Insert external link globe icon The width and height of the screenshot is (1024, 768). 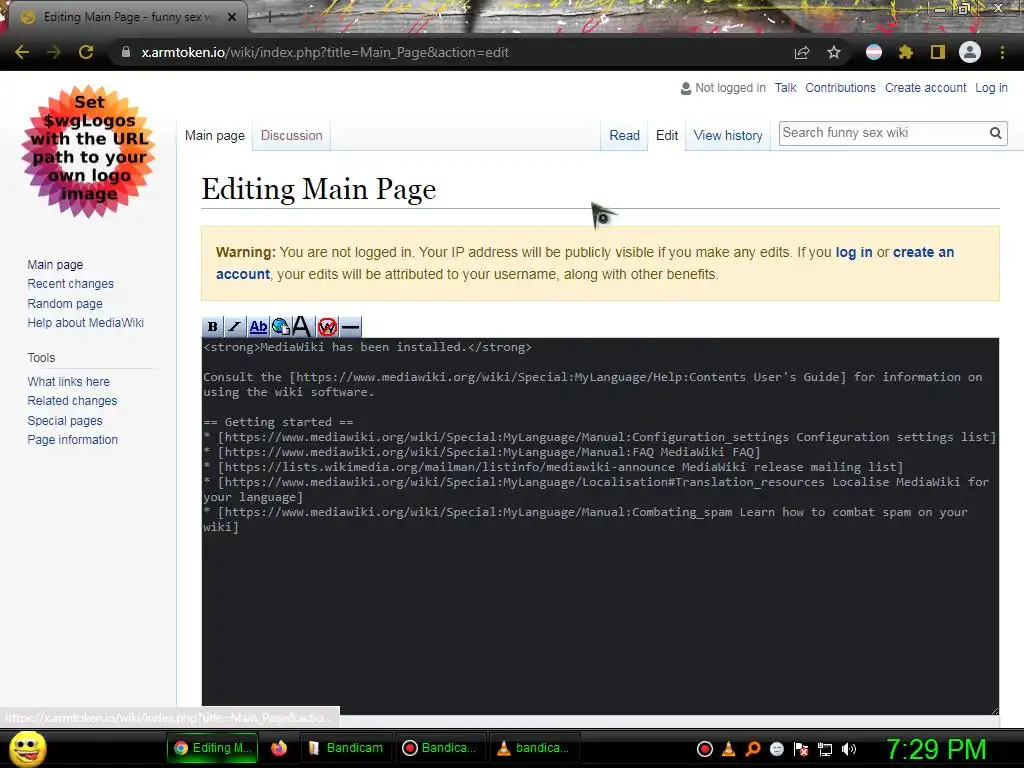click(281, 327)
